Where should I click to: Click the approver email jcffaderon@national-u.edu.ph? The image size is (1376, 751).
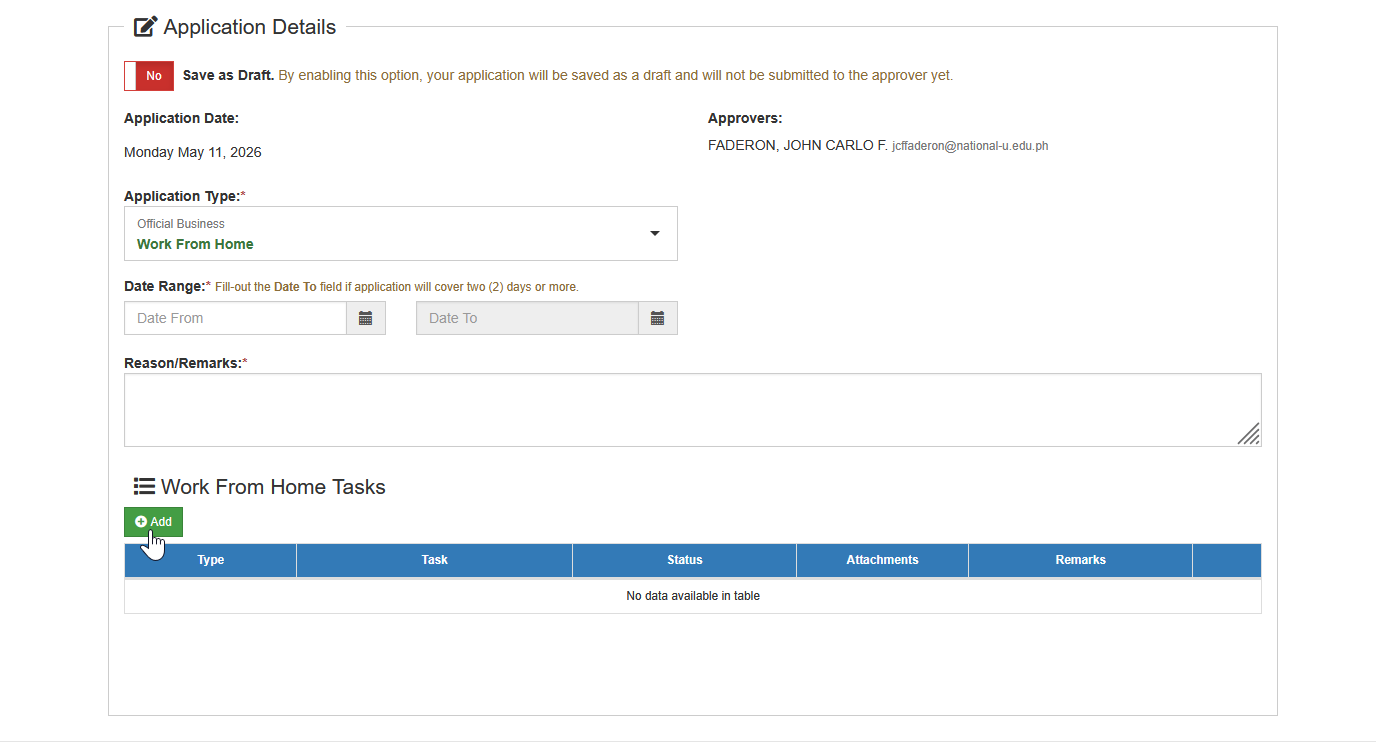coord(970,146)
